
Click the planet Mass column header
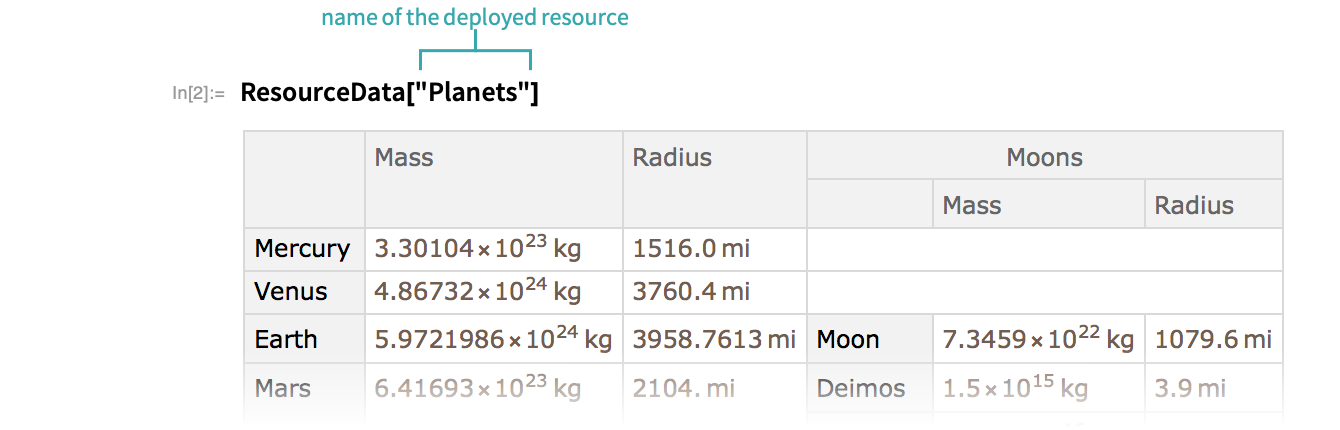click(x=404, y=157)
